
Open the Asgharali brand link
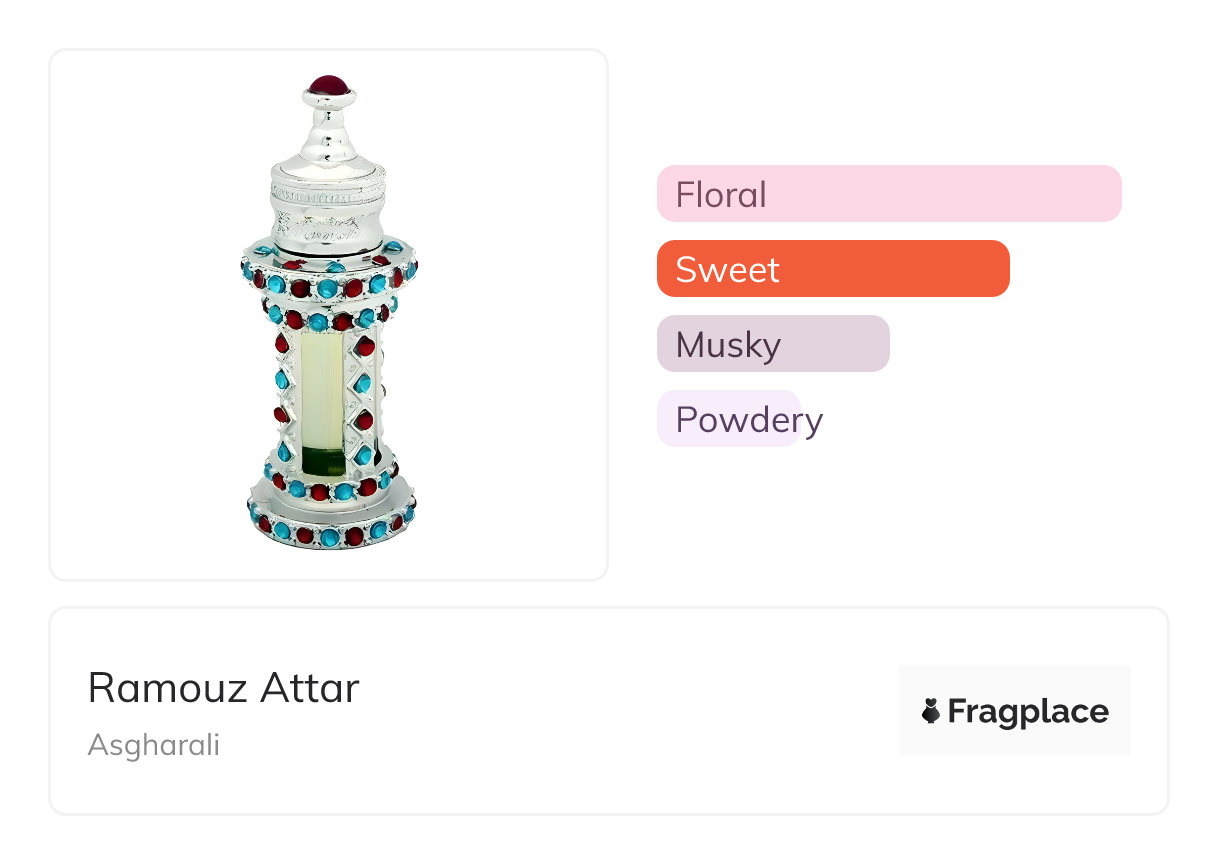click(x=154, y=745)
